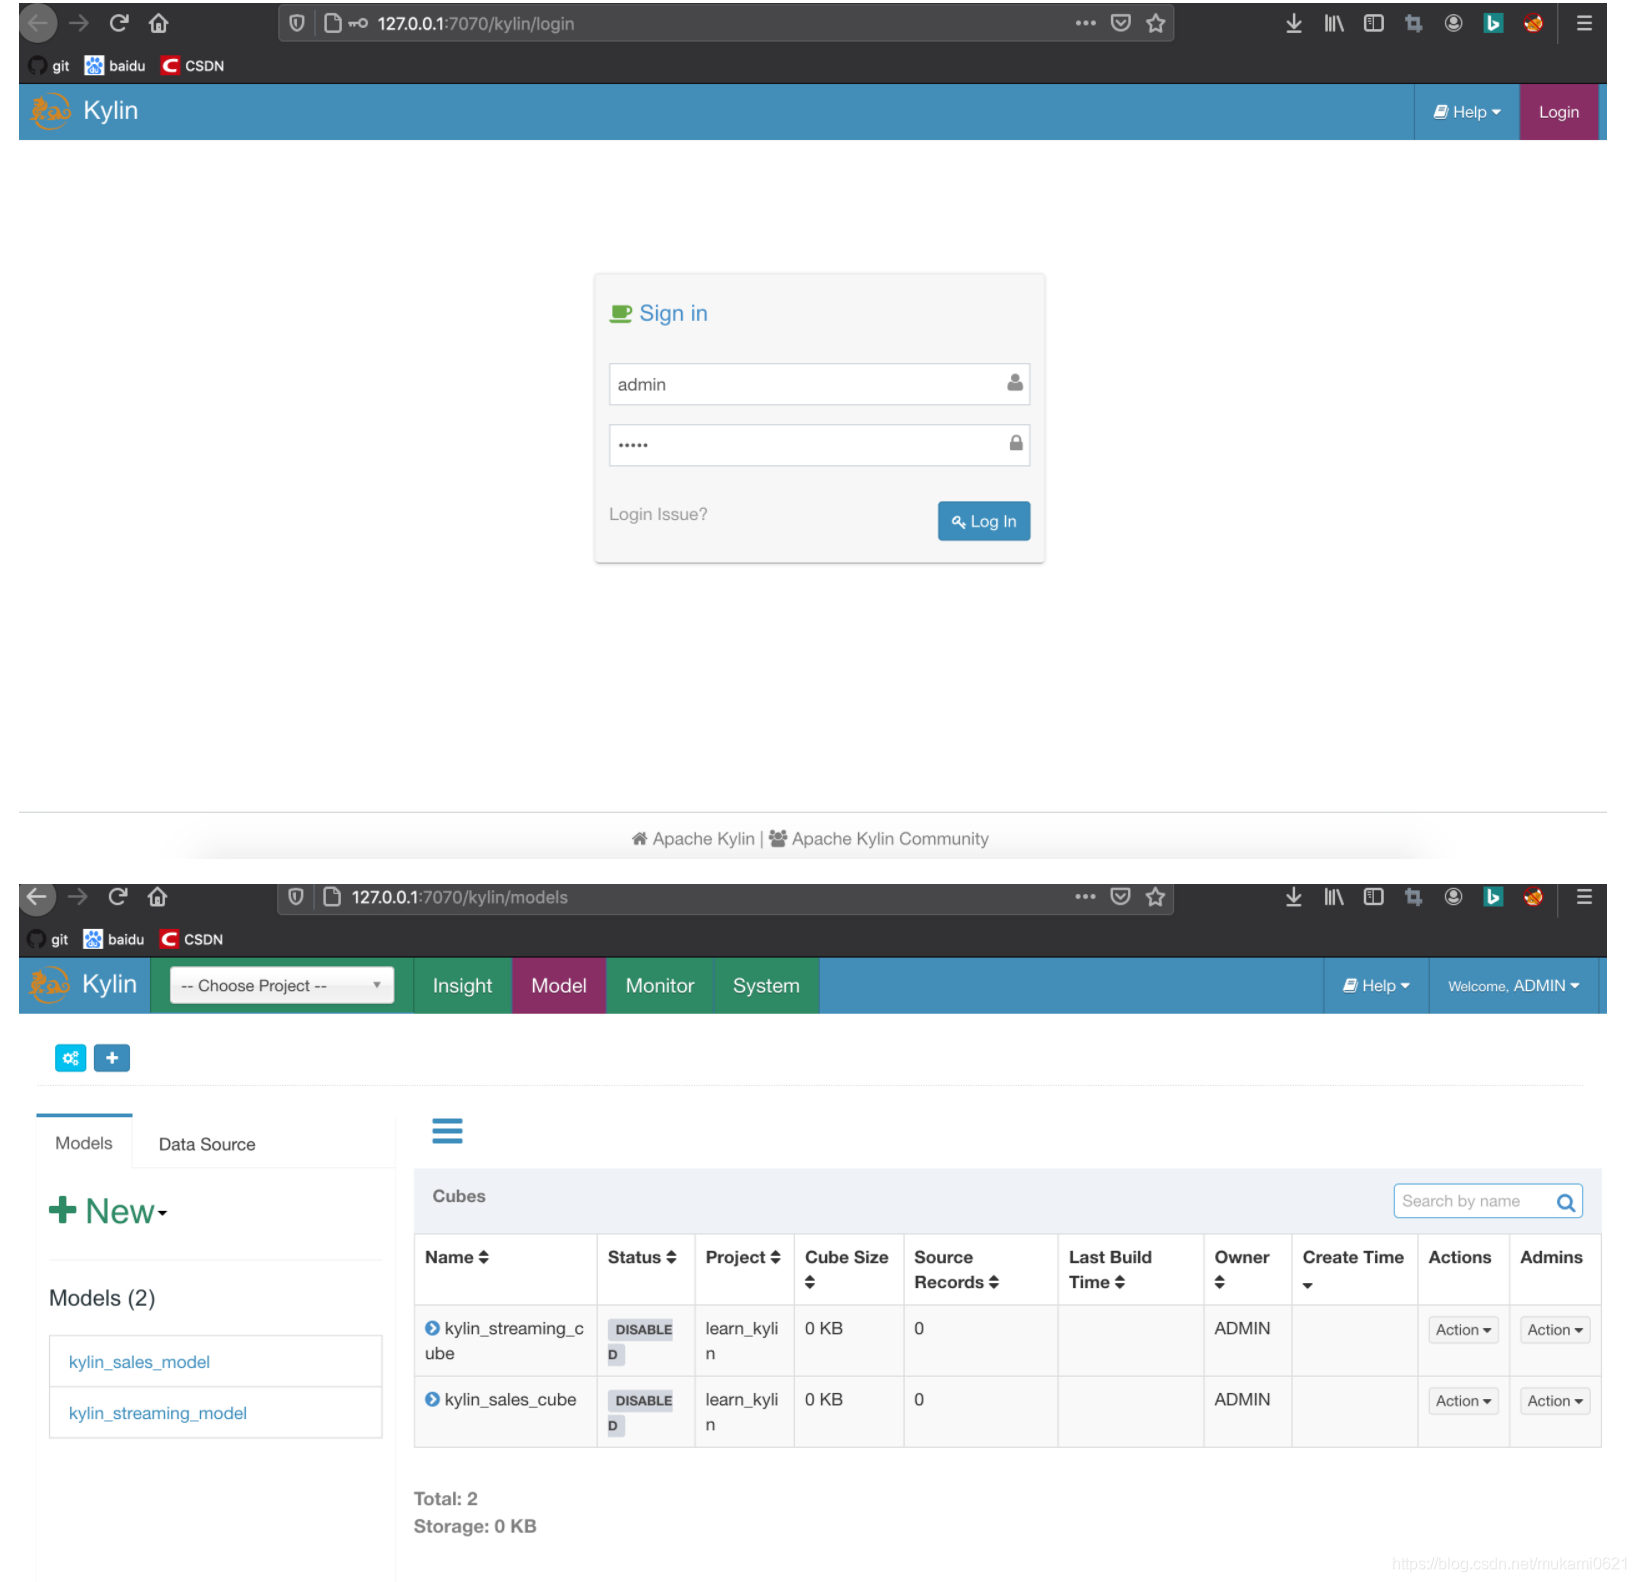The image size is (1636, 1582).
Task: Reload page in models browser window
Action: point(118,897)
